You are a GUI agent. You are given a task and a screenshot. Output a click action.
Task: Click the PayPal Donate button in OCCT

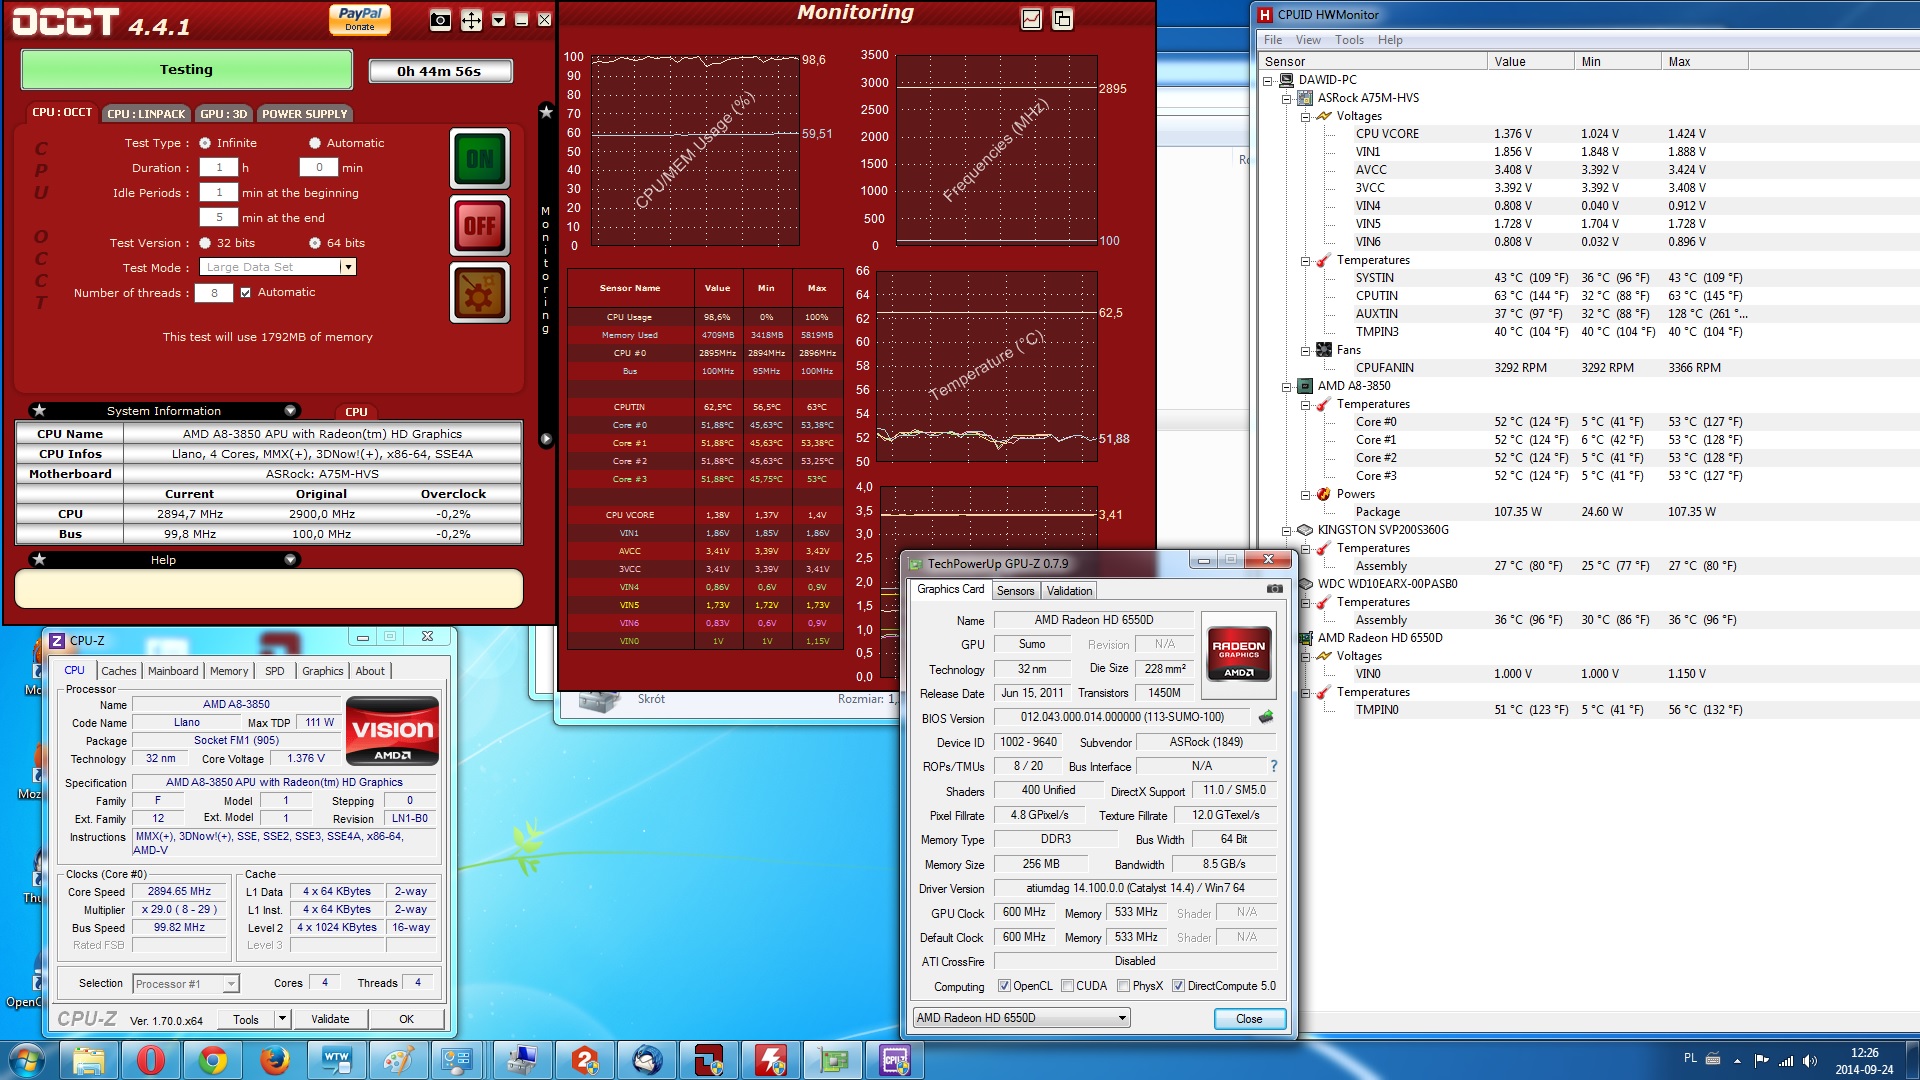click(x=359, y=18)
